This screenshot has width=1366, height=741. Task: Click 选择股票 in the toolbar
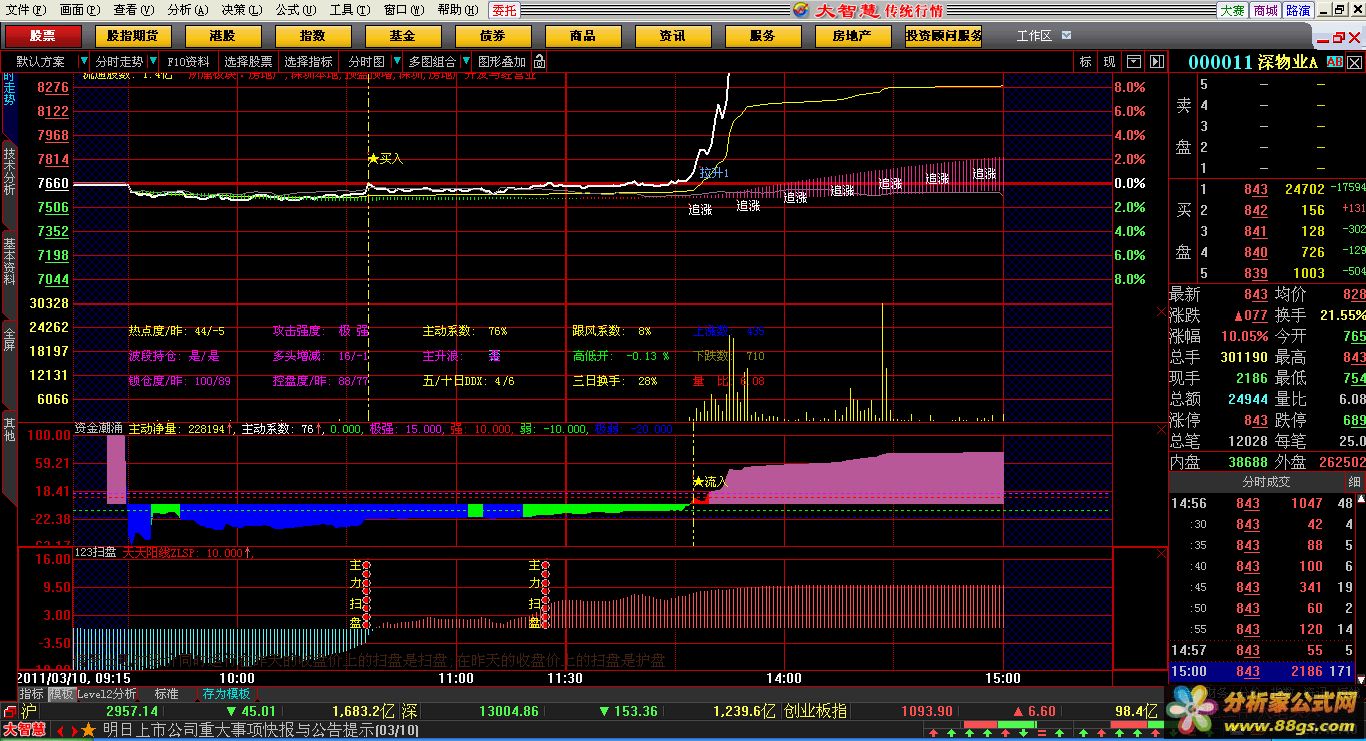coord(248,62)
